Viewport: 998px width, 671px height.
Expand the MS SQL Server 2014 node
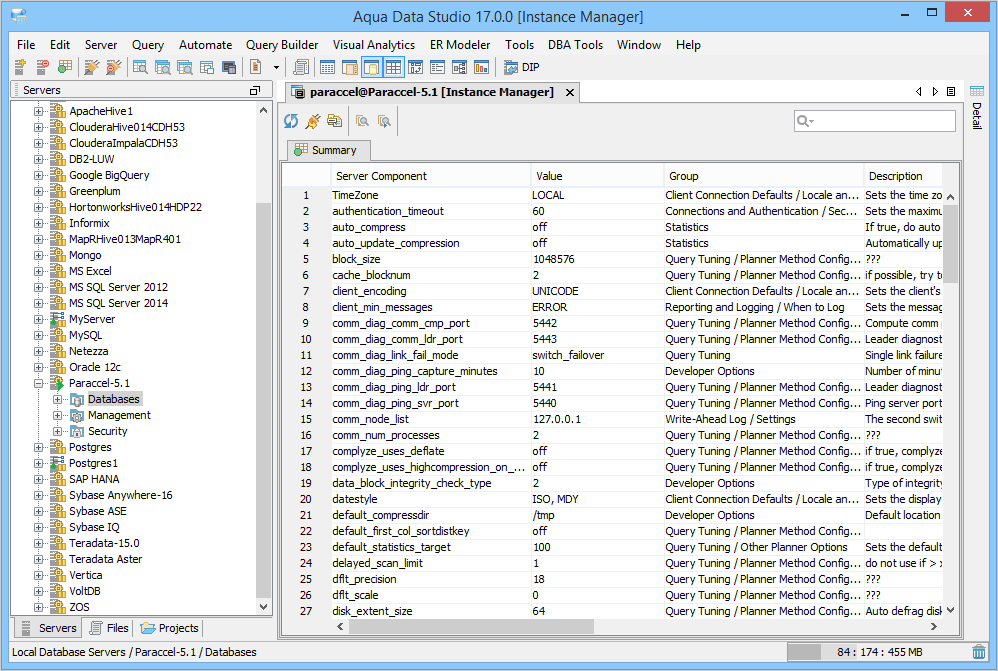(x=38, y=304)
